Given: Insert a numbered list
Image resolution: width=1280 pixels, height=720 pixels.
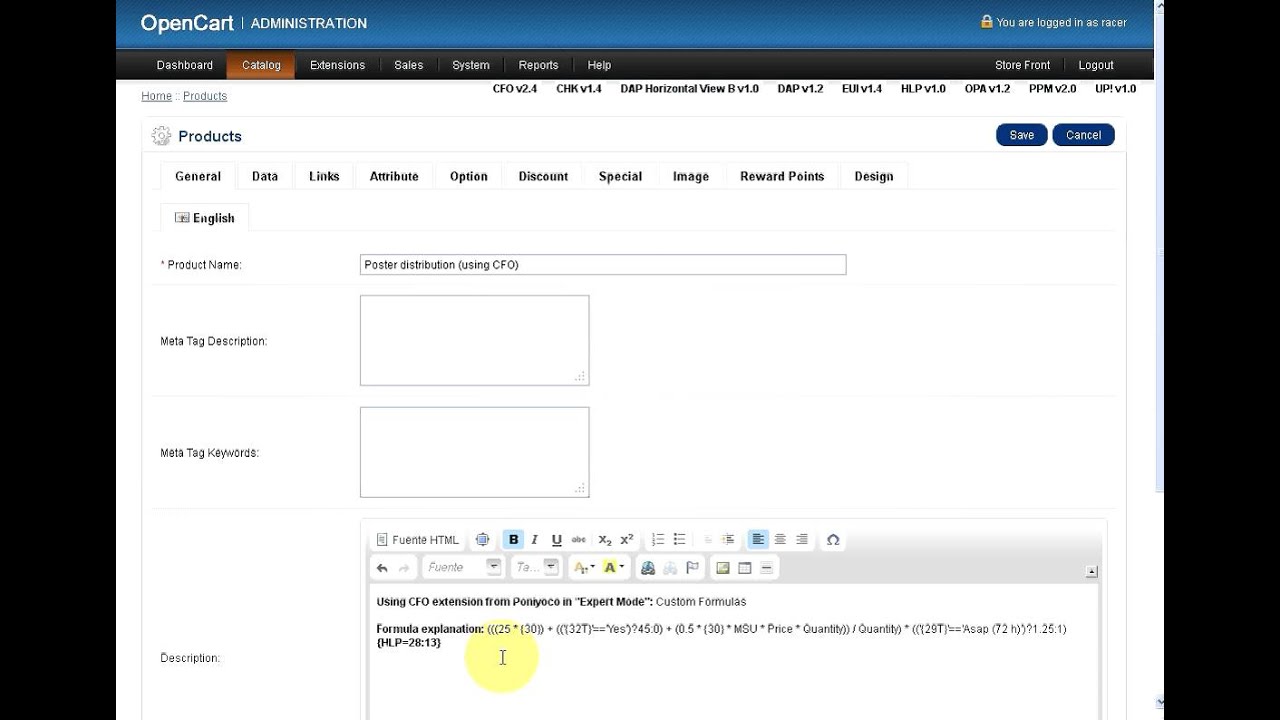Looking at the screenshot, I should coord(657,540).
